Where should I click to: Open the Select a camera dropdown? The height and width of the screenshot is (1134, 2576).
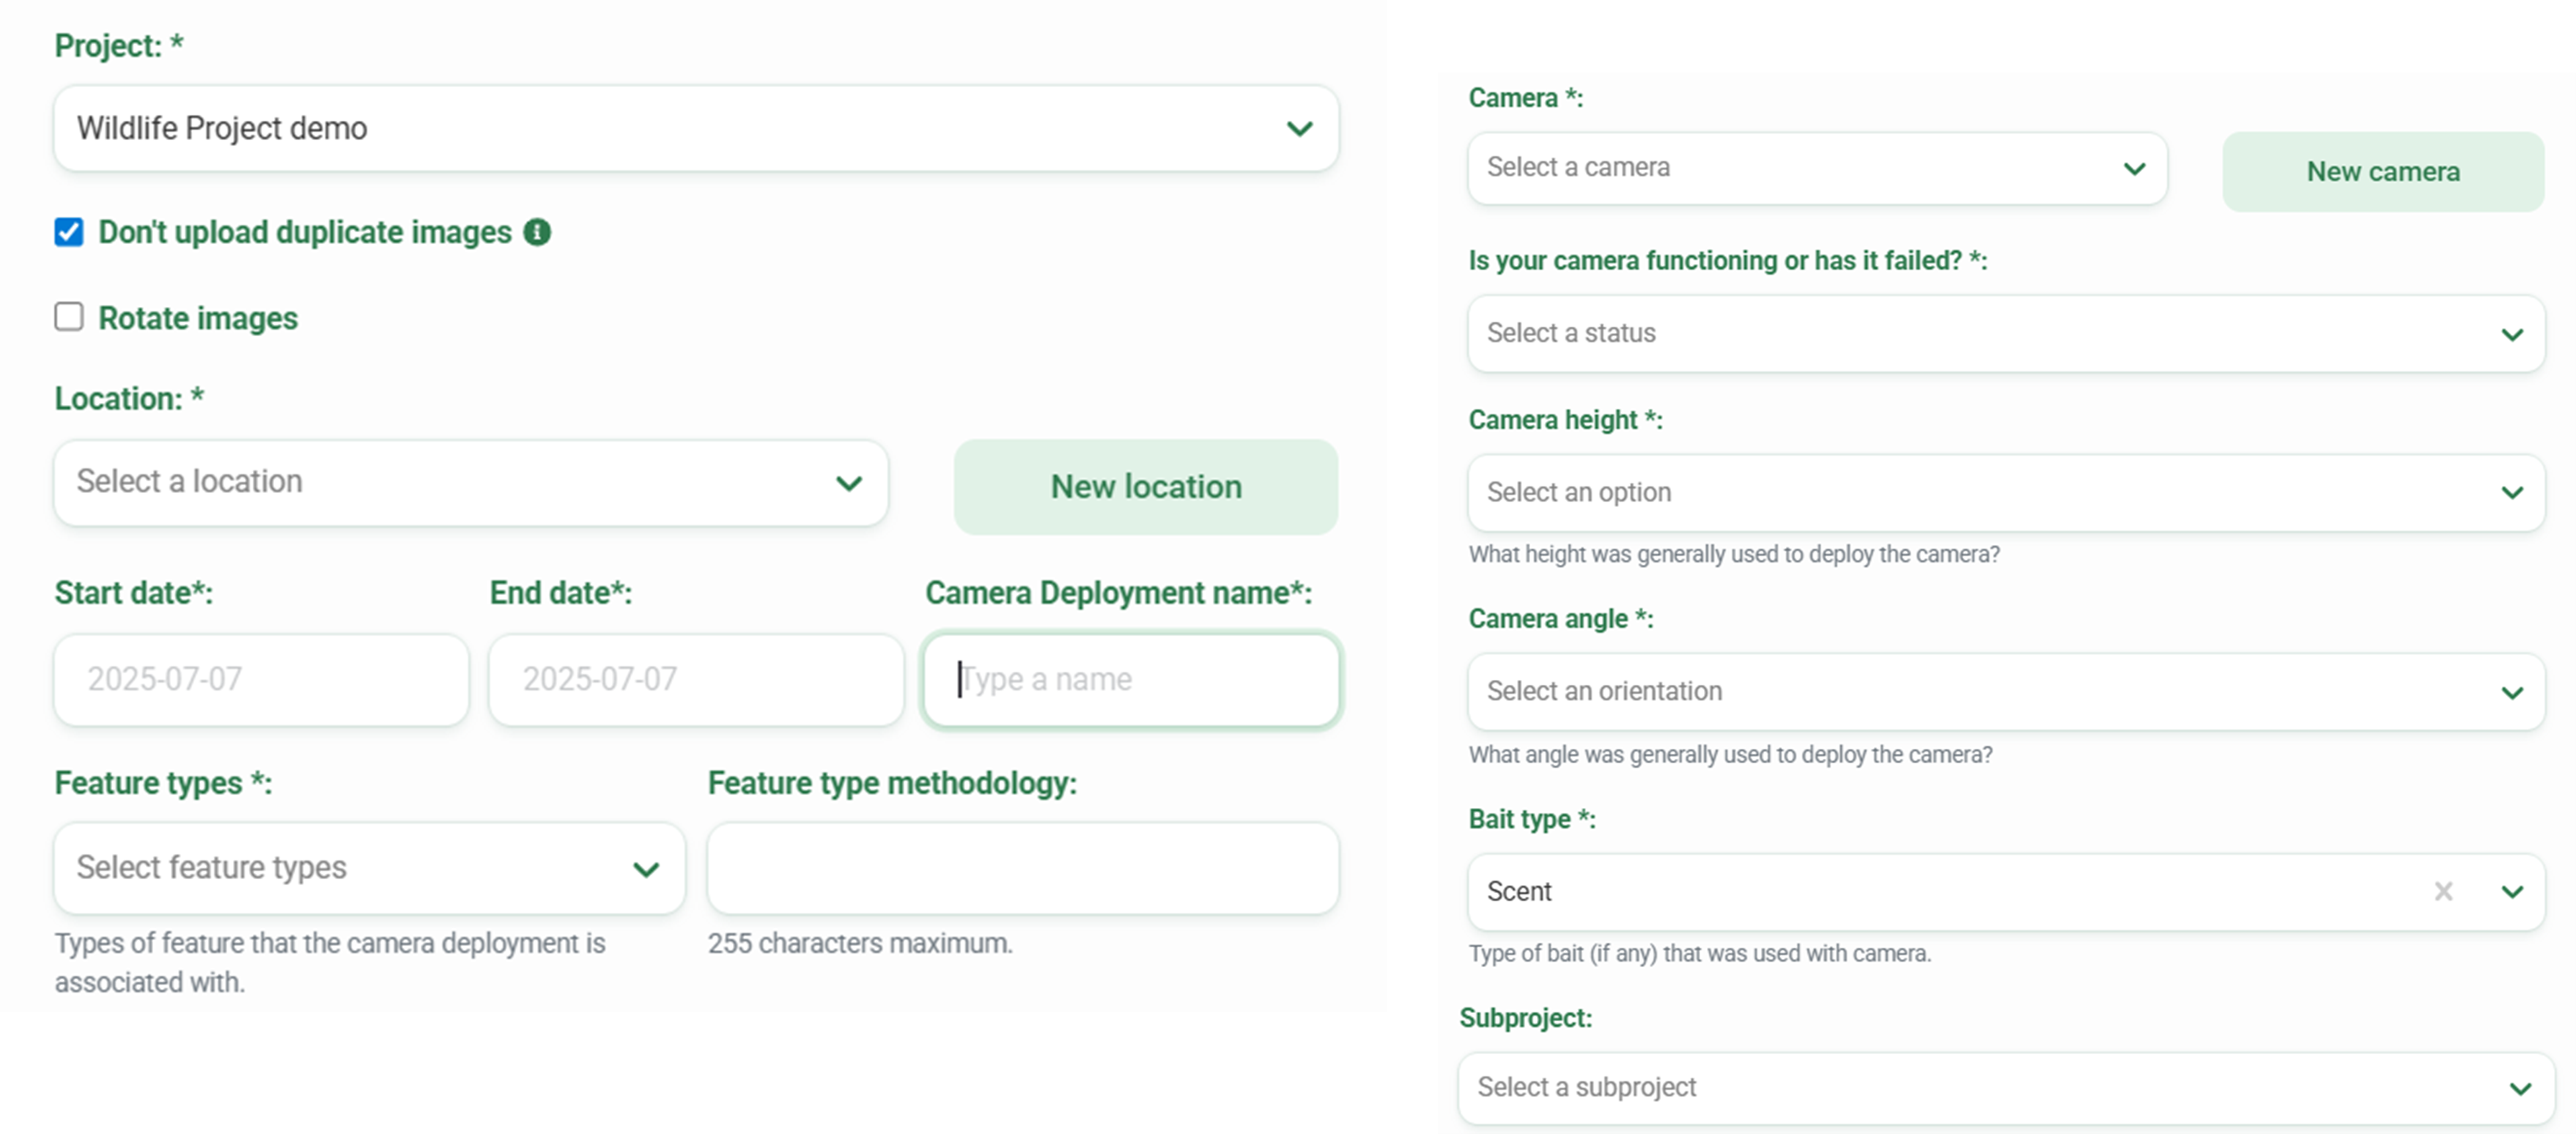(1817, 168)
